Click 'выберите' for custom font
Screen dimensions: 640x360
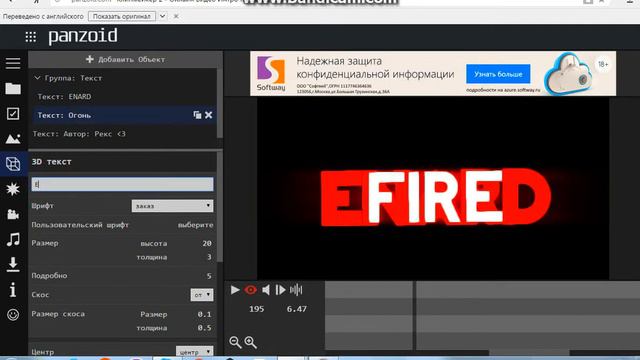coord(196,225)
